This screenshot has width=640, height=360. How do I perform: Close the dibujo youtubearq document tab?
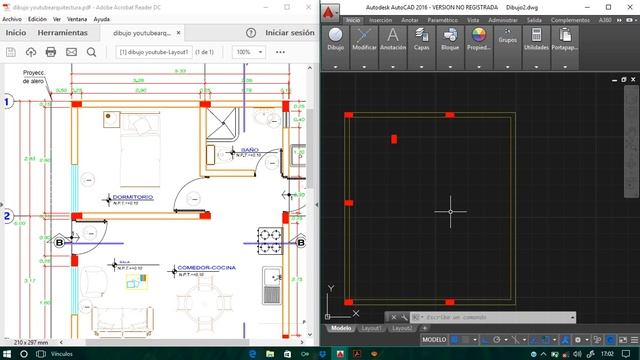(178, 33)
